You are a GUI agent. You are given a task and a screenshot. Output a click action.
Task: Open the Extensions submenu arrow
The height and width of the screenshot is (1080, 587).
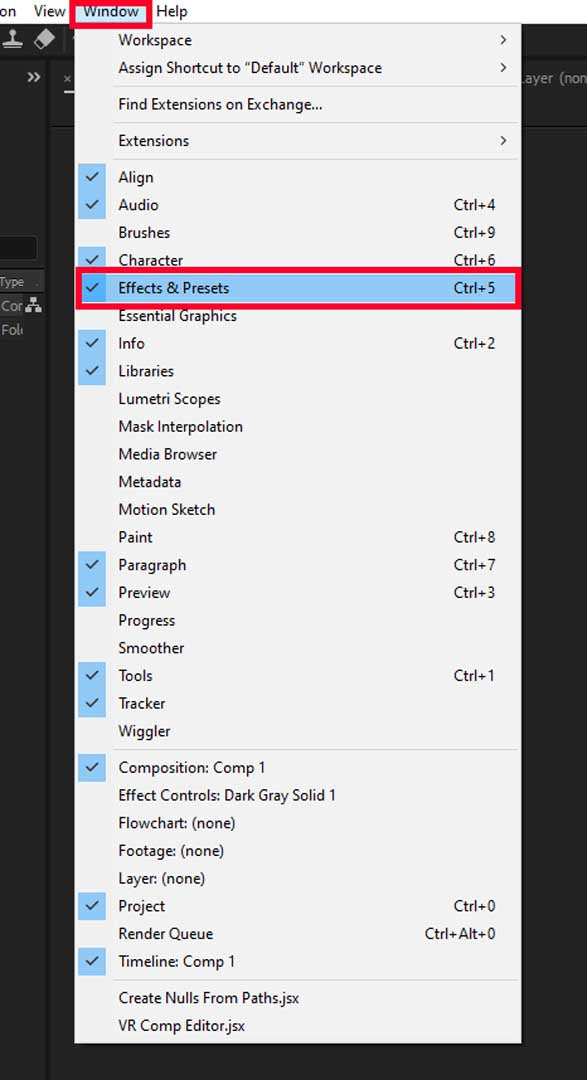[x=504, y=141]
